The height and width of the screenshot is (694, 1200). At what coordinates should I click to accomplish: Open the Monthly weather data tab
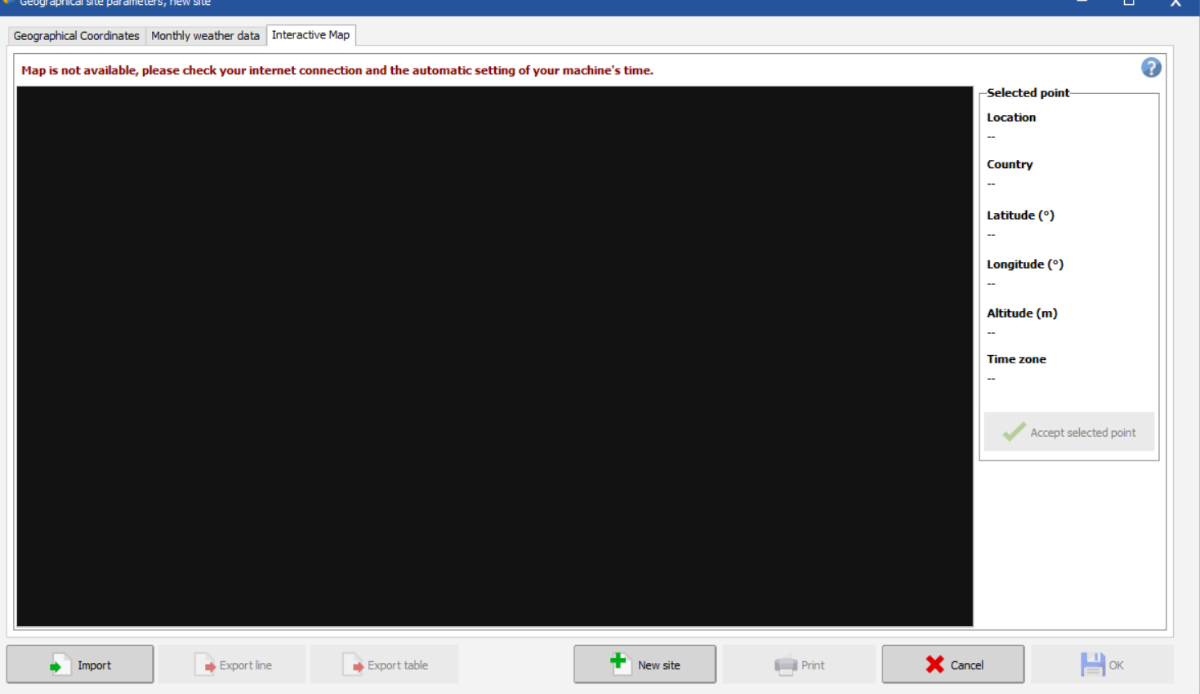pyautogui.click(x=205, y=36)
